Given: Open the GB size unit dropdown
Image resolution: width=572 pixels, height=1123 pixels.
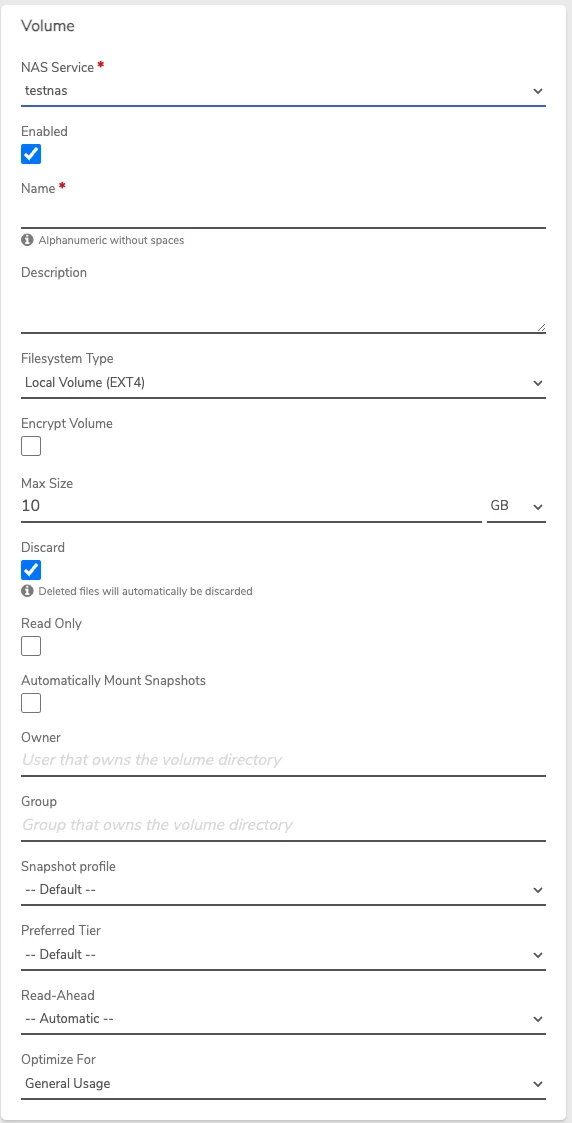Looking at the screenshot, I should coord(516,506).
